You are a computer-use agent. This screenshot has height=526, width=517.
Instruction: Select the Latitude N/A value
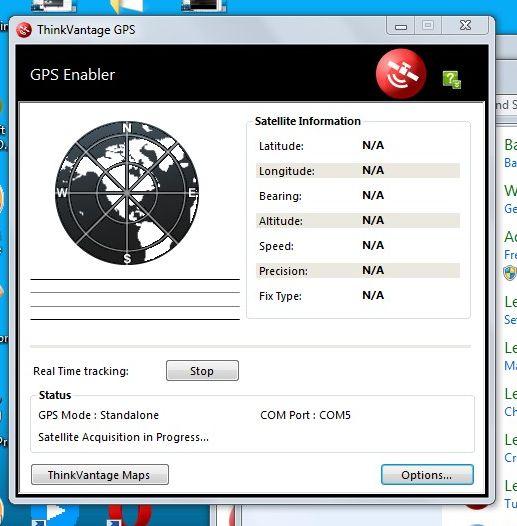(373, 145)
